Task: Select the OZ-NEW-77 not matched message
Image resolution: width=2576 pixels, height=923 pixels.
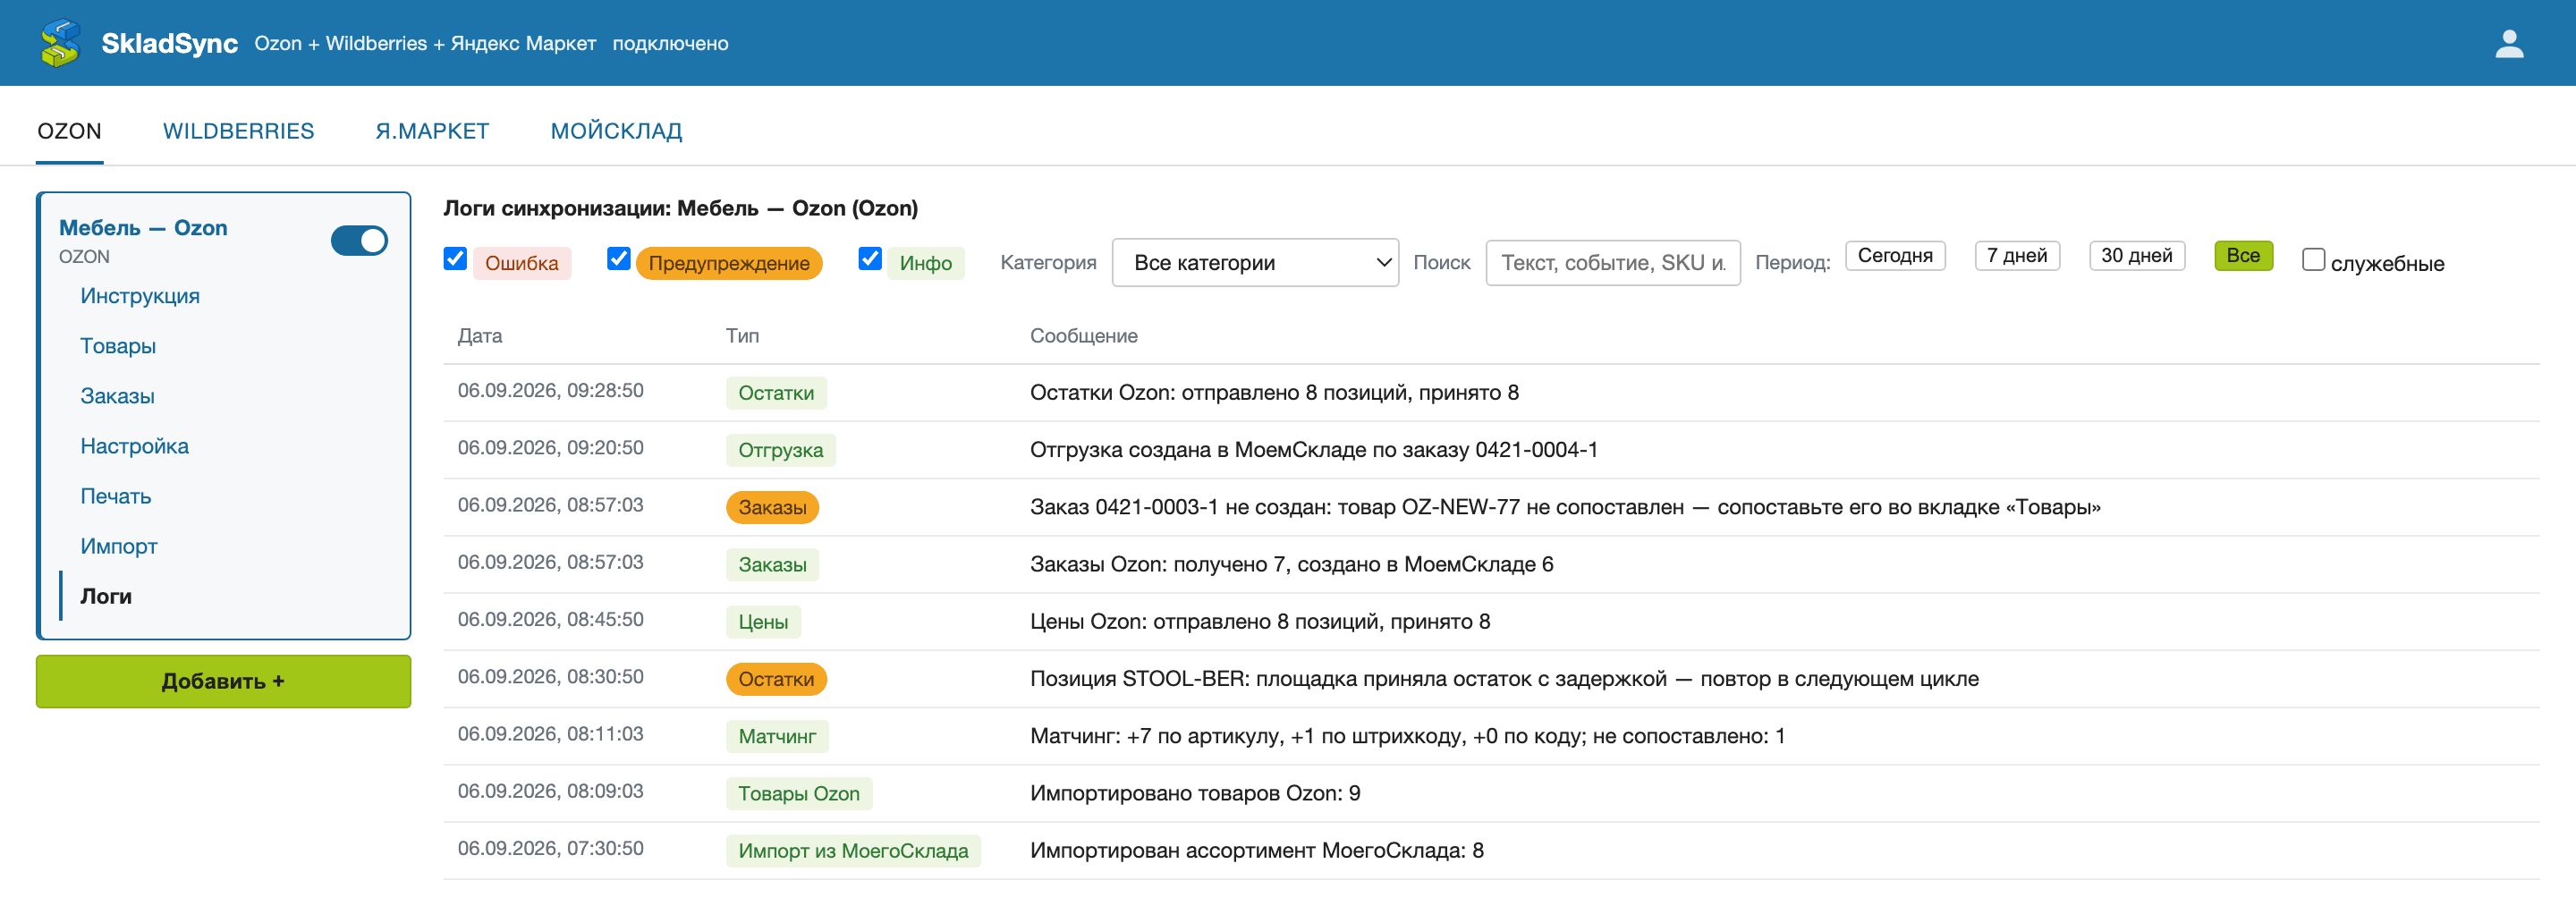Action: click(x=1565, y=507)
